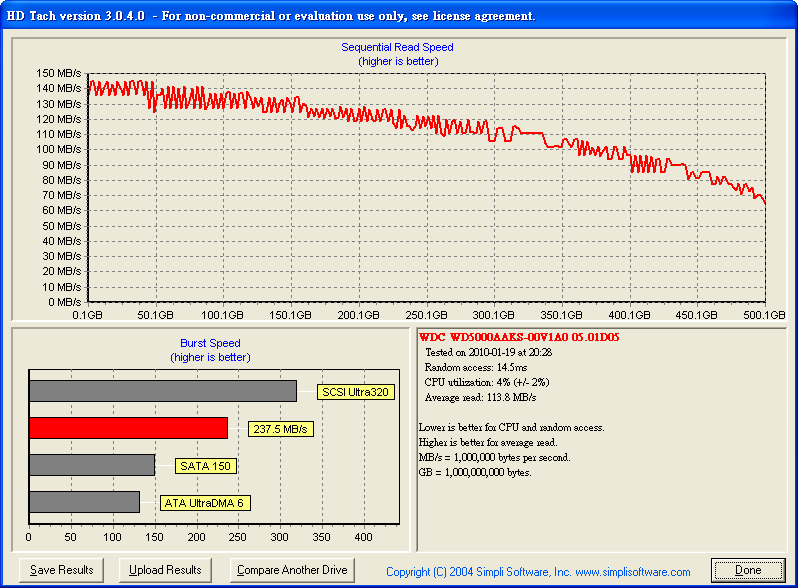Screen dimensions: 798x588
Task: Click the CPU utilization result line
Action: pos(489,381)
